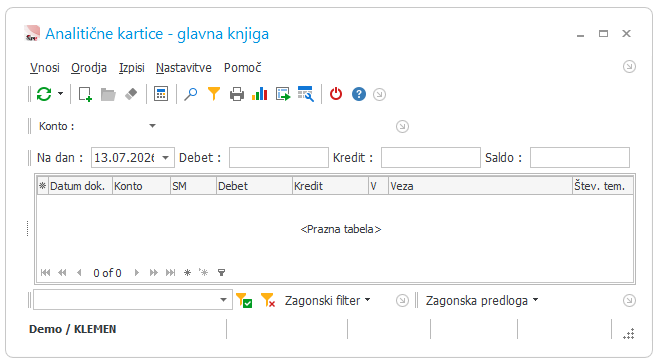The width and height of the screenshot is (655, 360).
Task: Go to the previous record
Action: pos(79,273)
